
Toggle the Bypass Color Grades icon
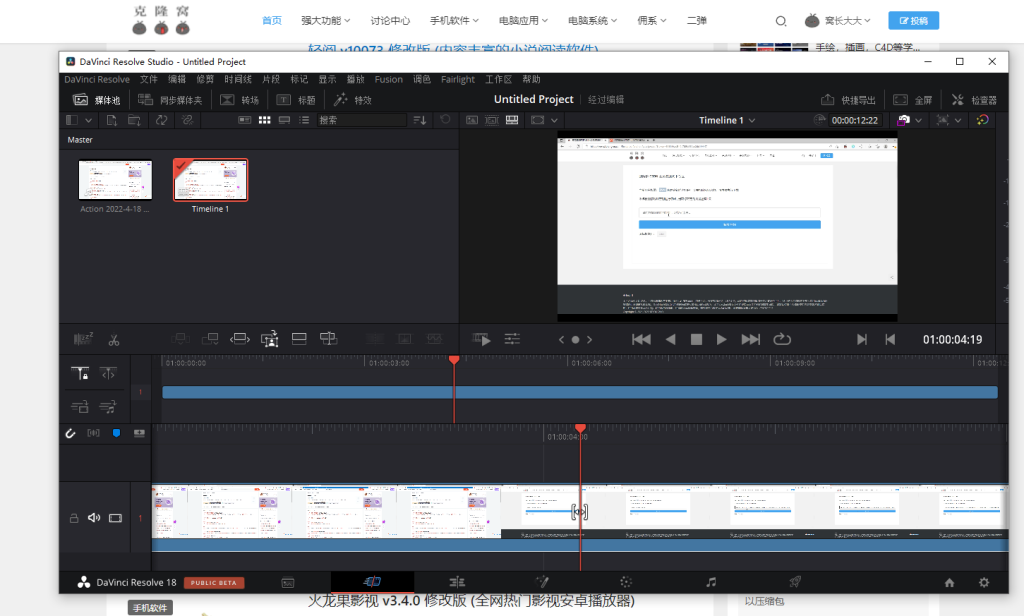[x=982, y=120]
